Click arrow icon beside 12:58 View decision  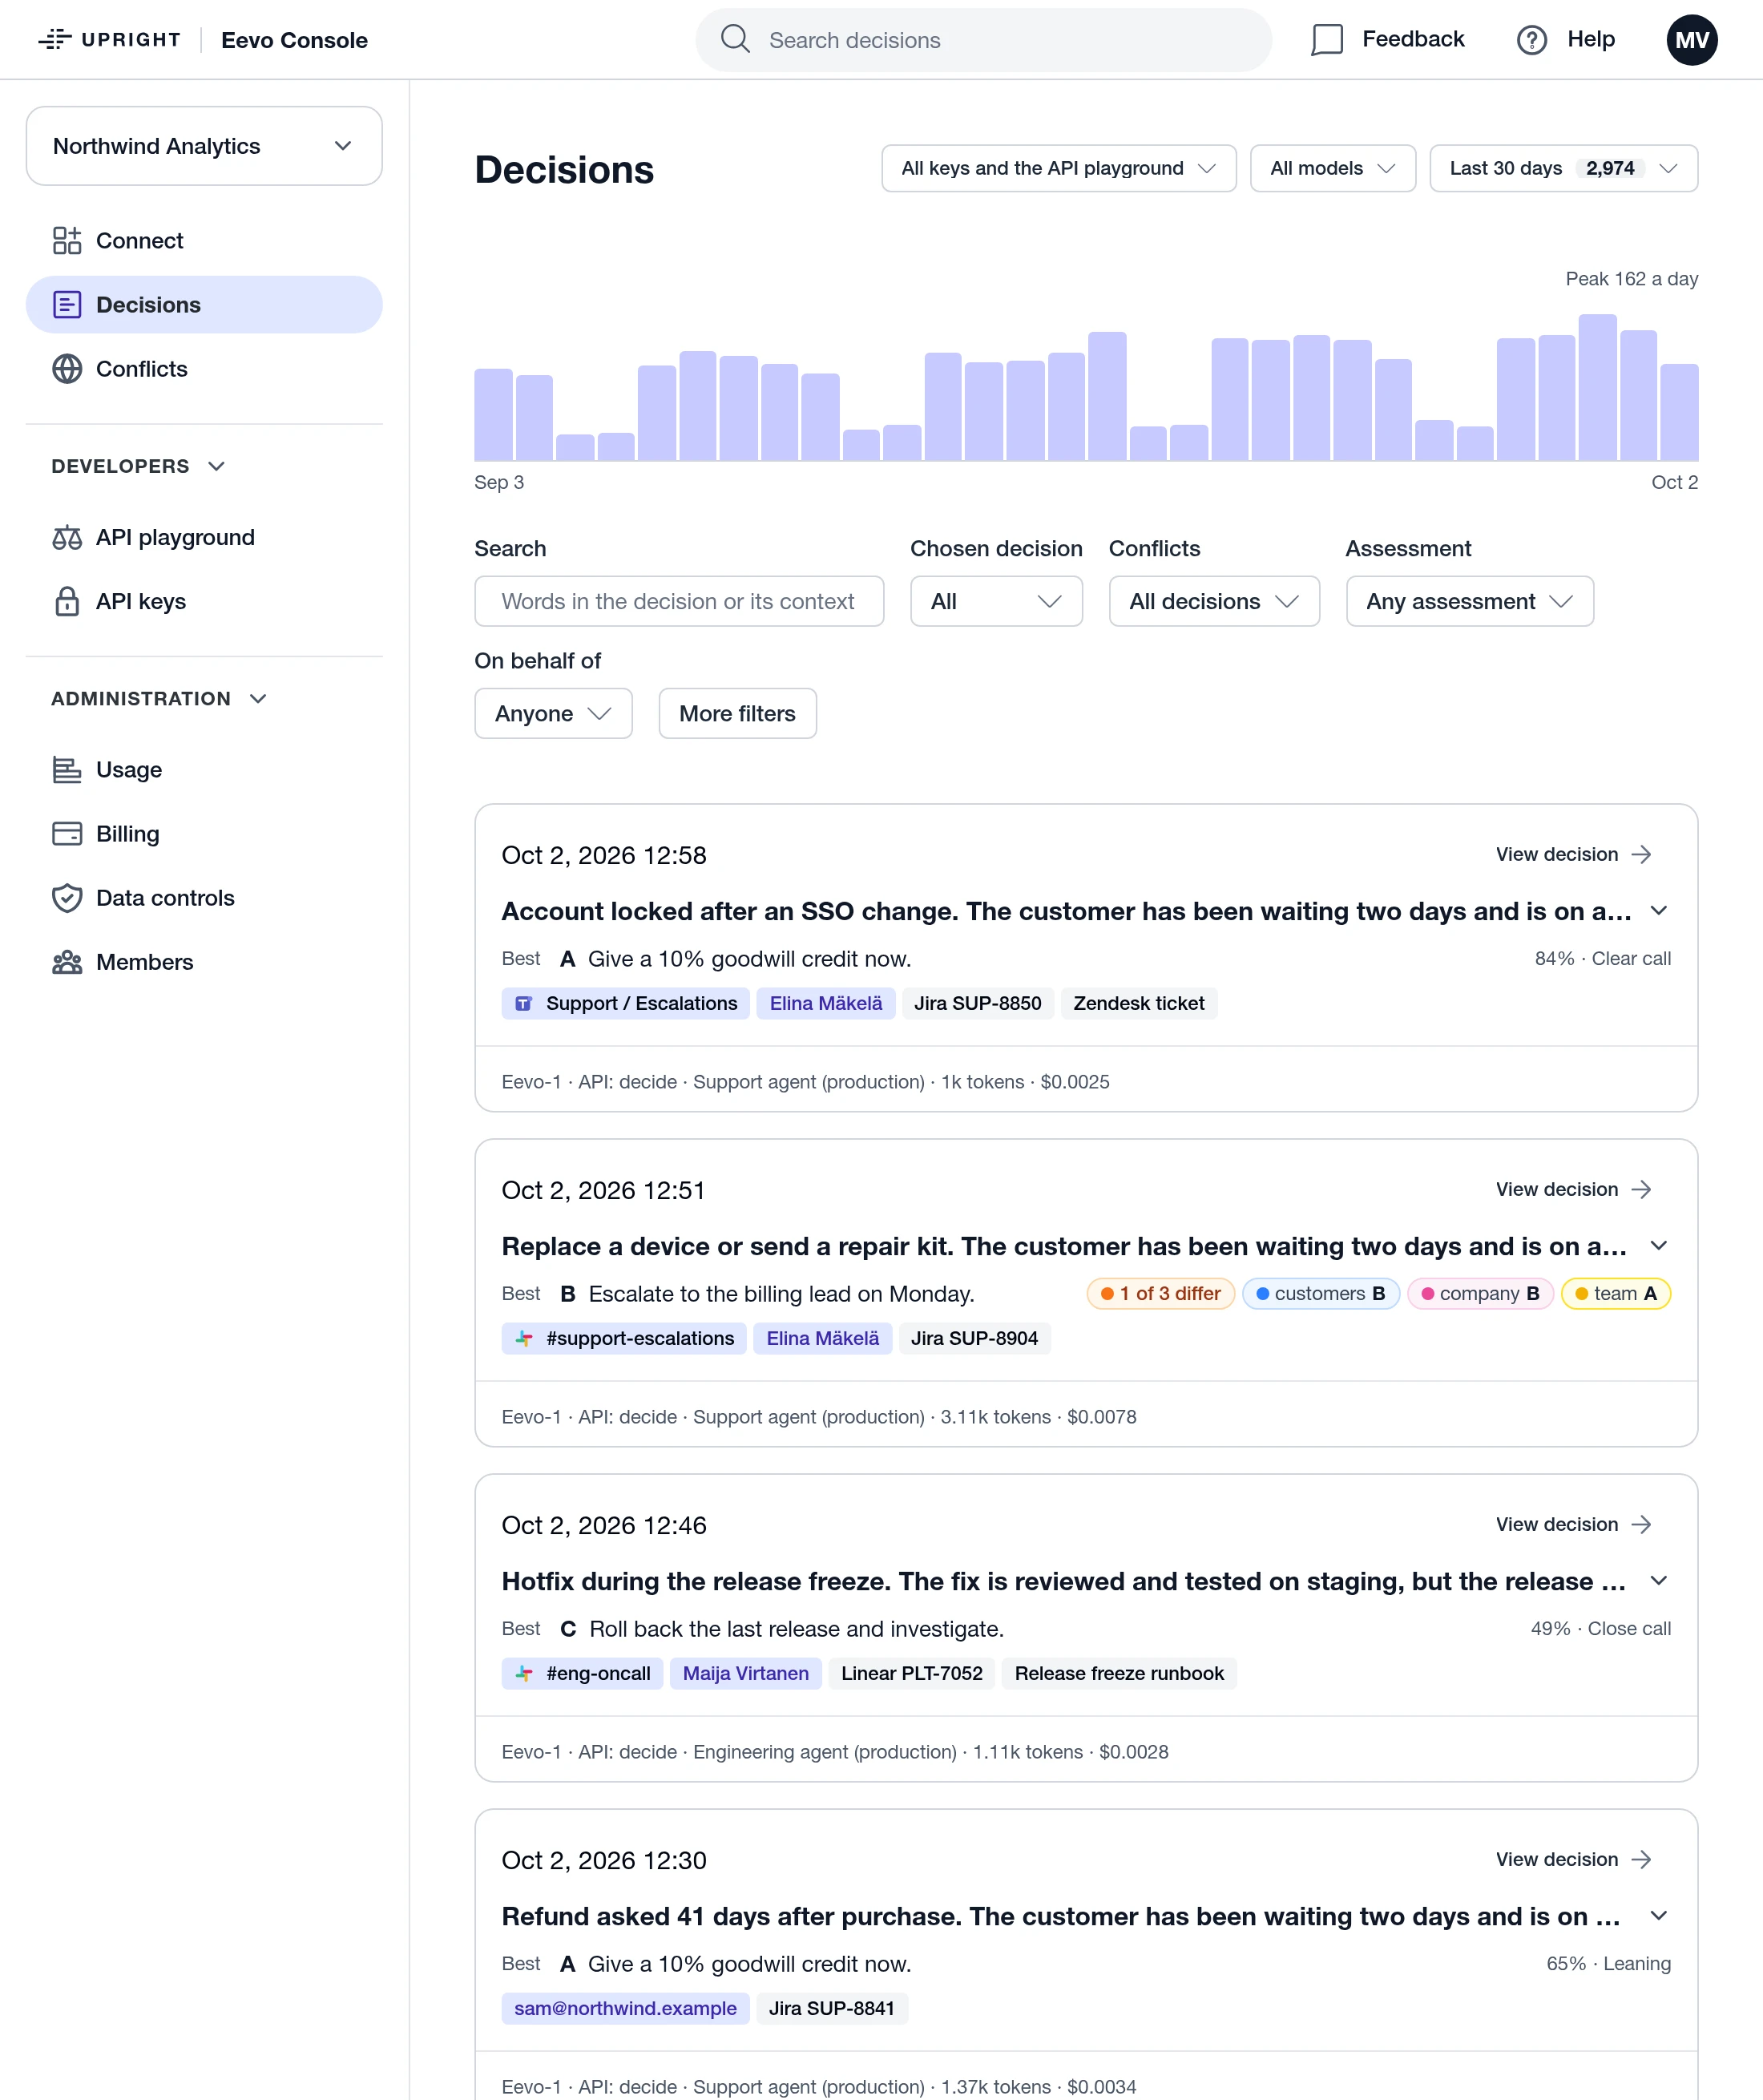[x=1641, y=854]
